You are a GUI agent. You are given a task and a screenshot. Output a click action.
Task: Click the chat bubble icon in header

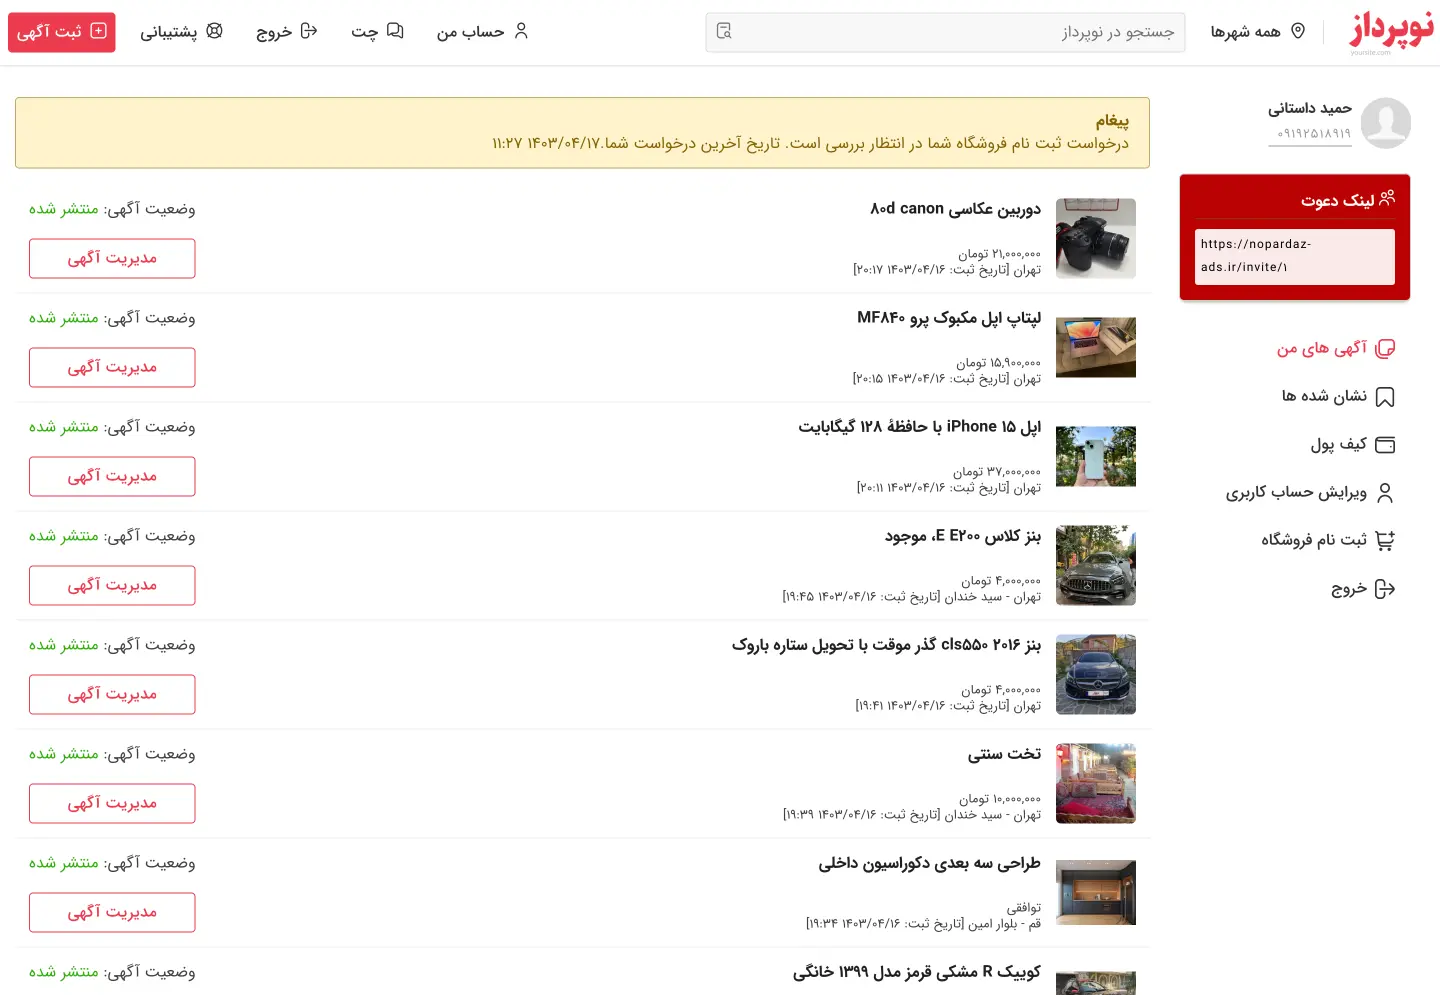(x=395, y=31)
